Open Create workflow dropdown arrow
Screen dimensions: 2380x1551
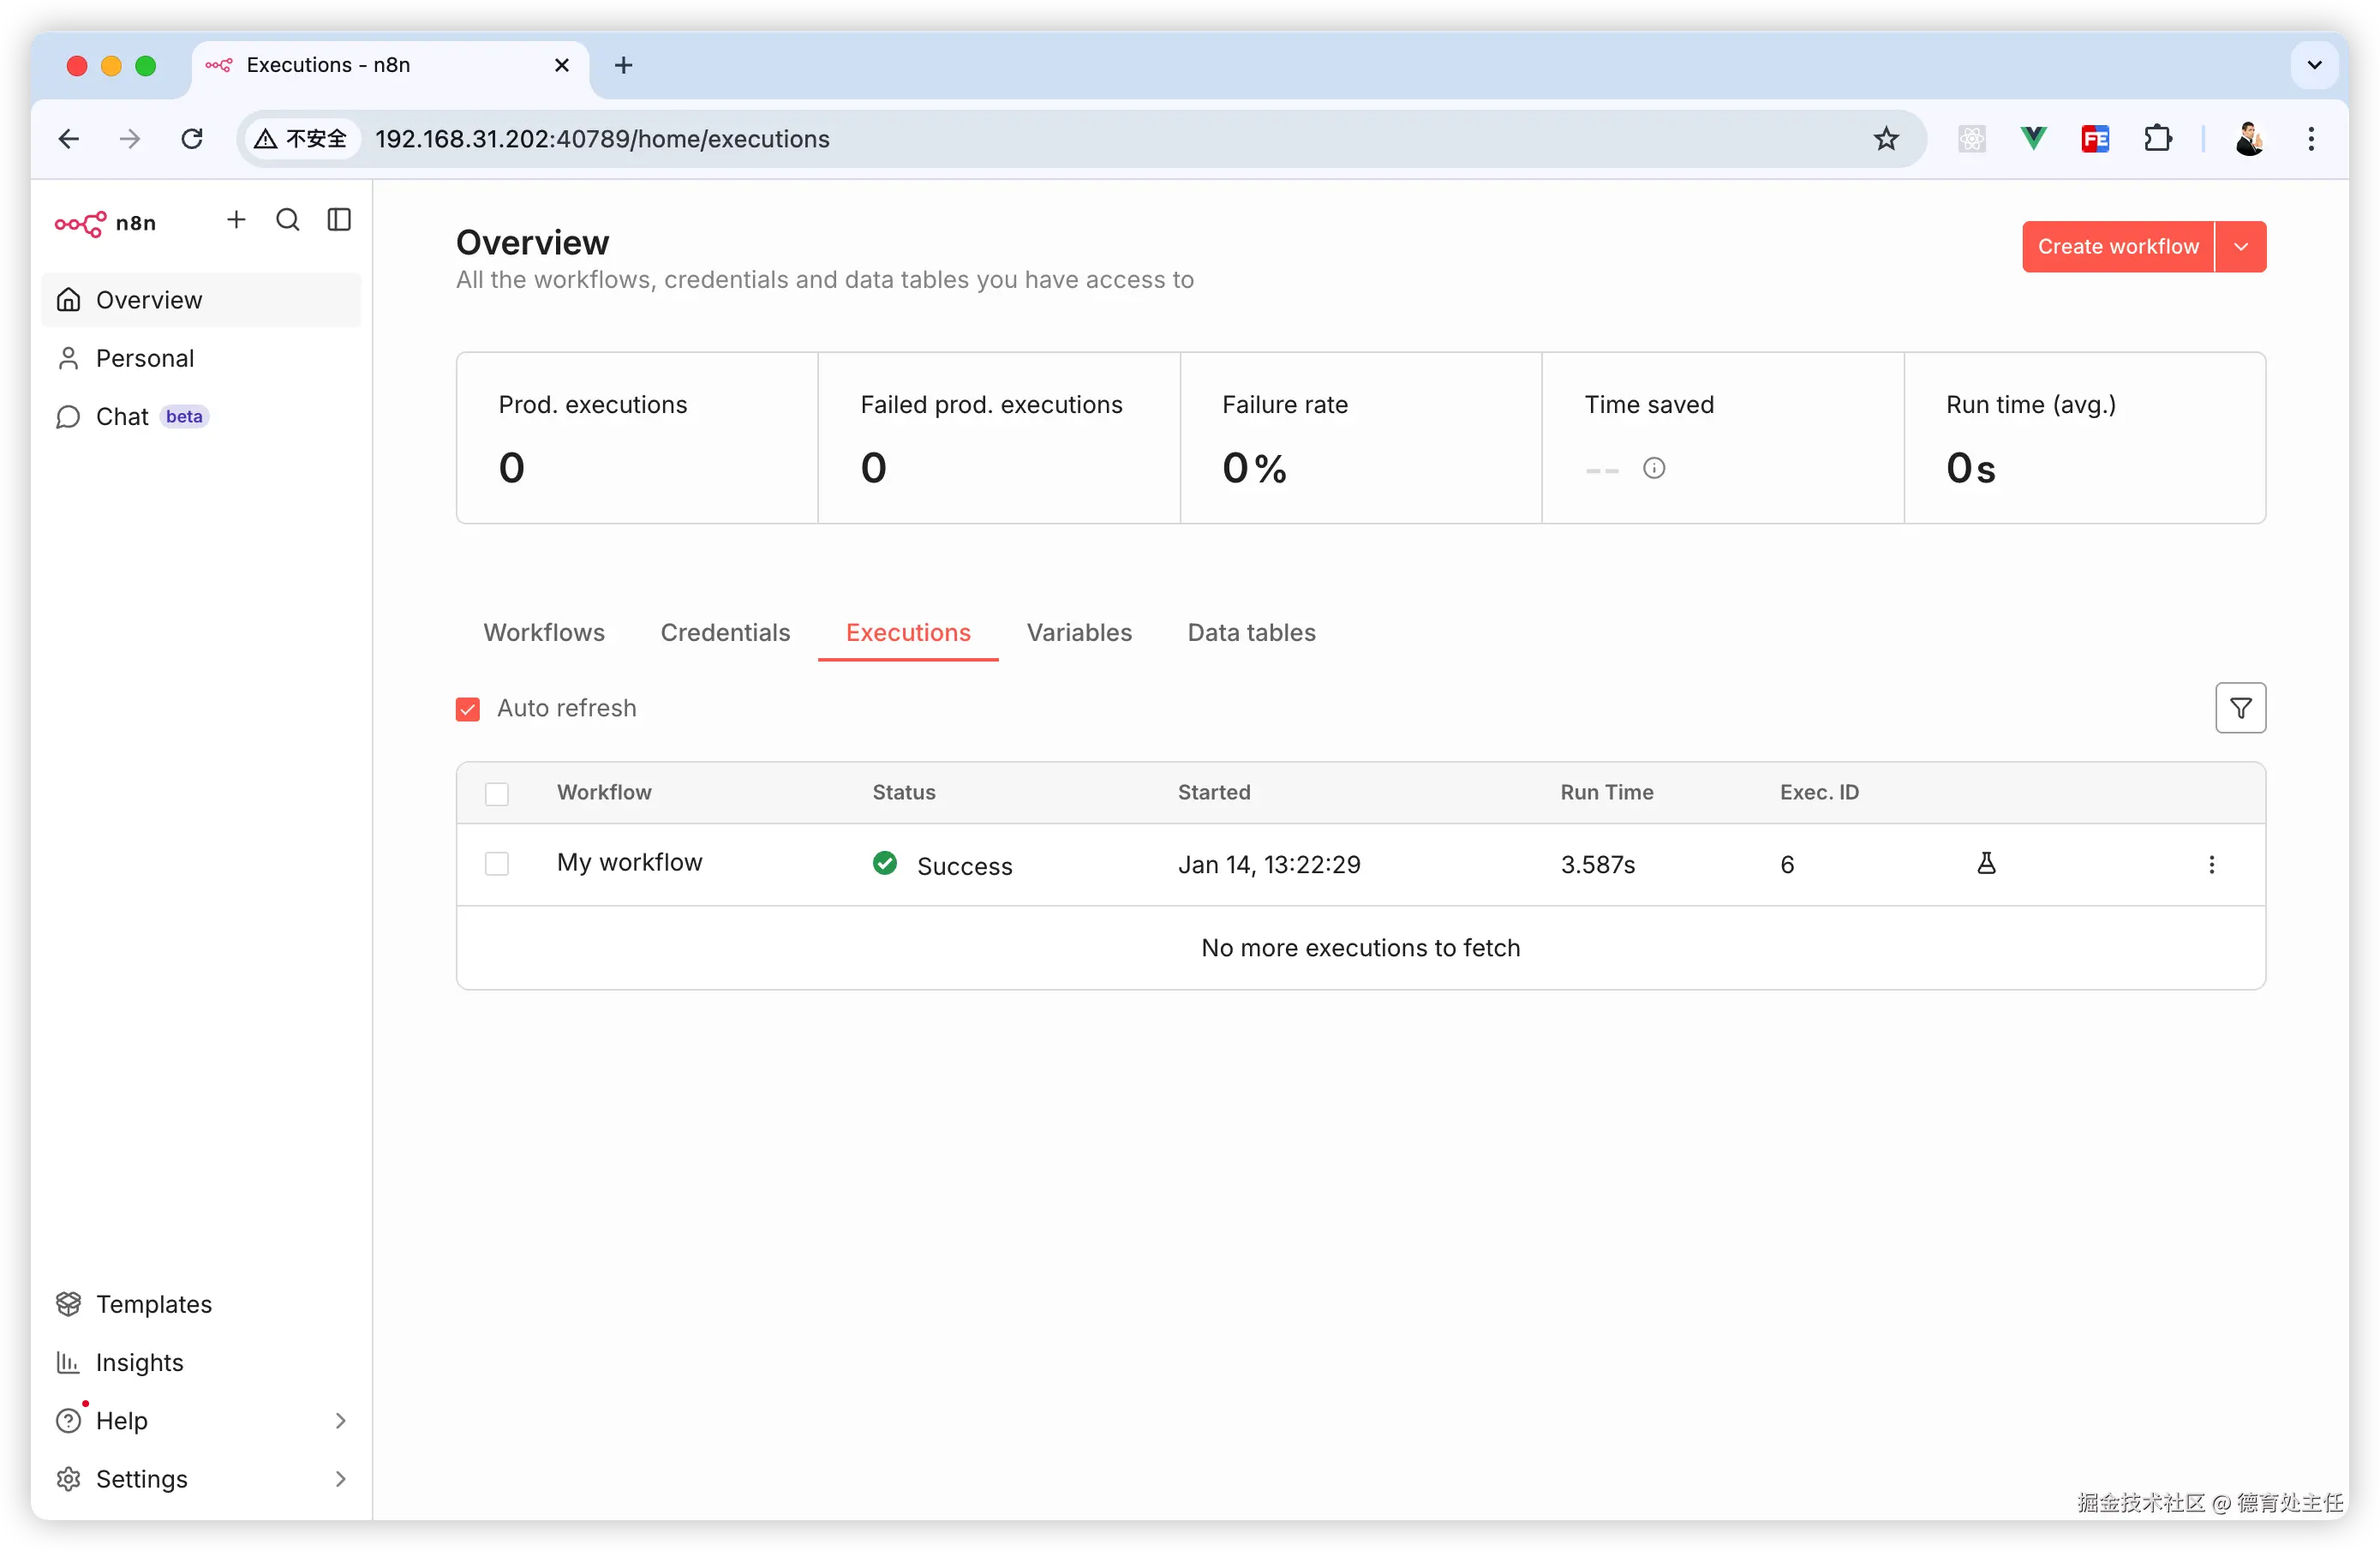point(2241,247)
